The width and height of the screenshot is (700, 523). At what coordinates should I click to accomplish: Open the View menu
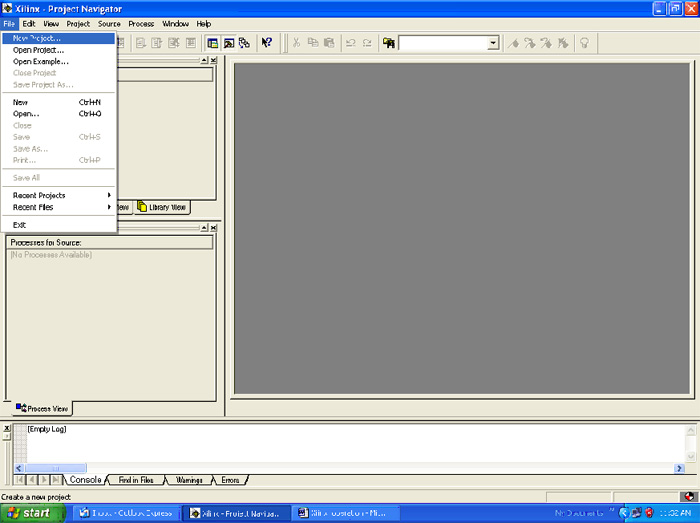point(51,24)
